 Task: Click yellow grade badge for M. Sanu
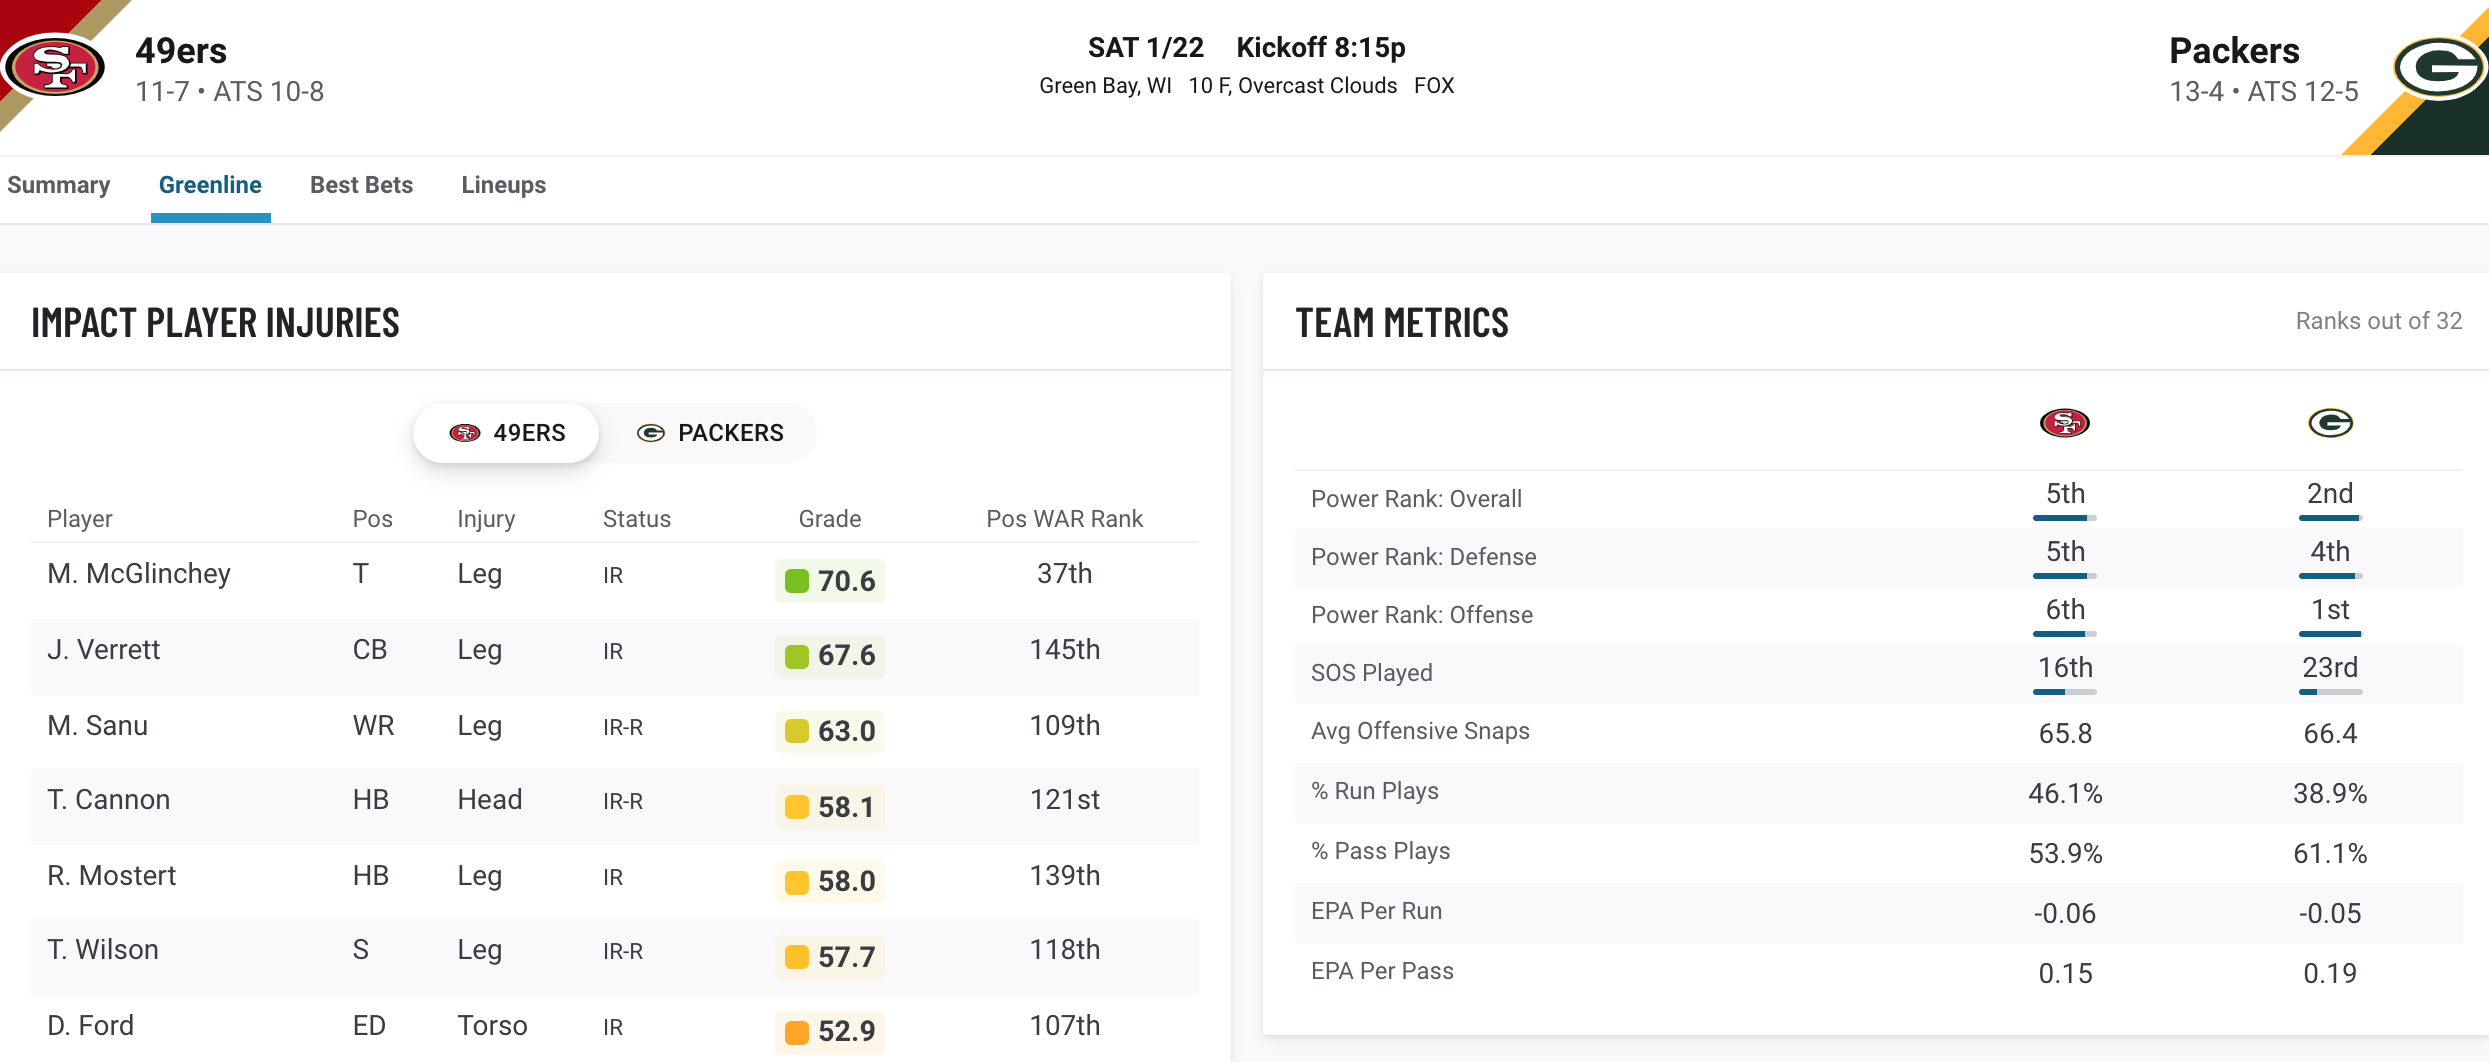pyautogui.click(x=830, y=731)
